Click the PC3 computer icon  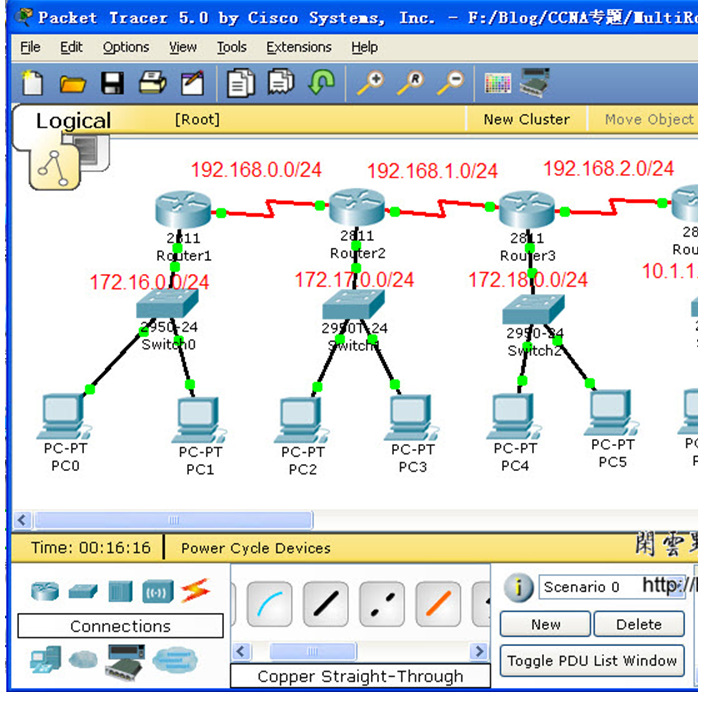coord(412,418)
